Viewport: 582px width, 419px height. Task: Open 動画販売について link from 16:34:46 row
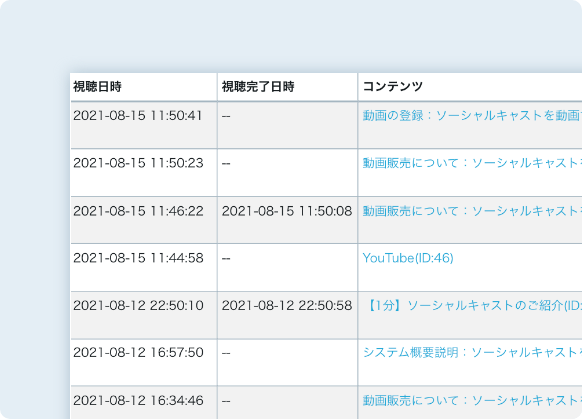click(x=472, y=400)
